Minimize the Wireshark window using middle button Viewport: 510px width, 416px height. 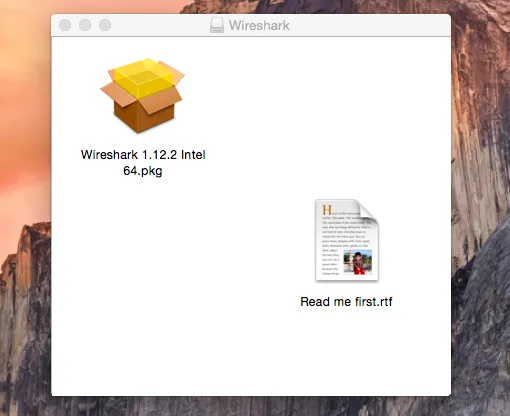click(x=85, y=25)
